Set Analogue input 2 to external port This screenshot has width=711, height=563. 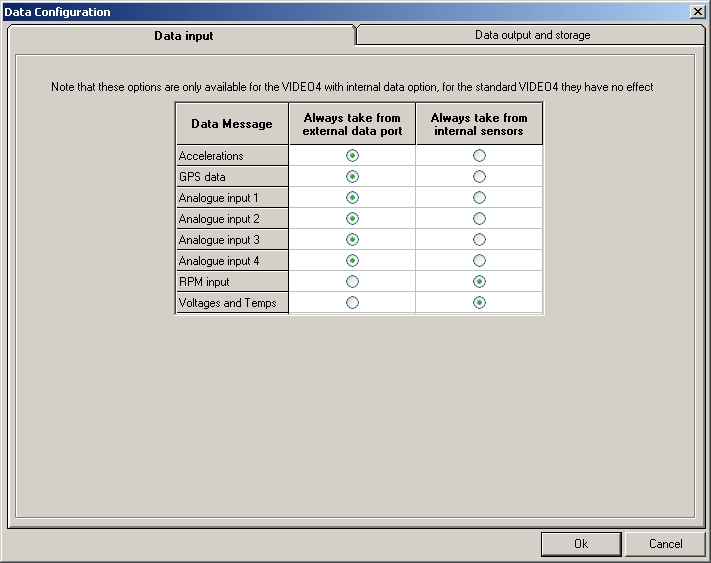pyautogui.click(x=352, y=219)
